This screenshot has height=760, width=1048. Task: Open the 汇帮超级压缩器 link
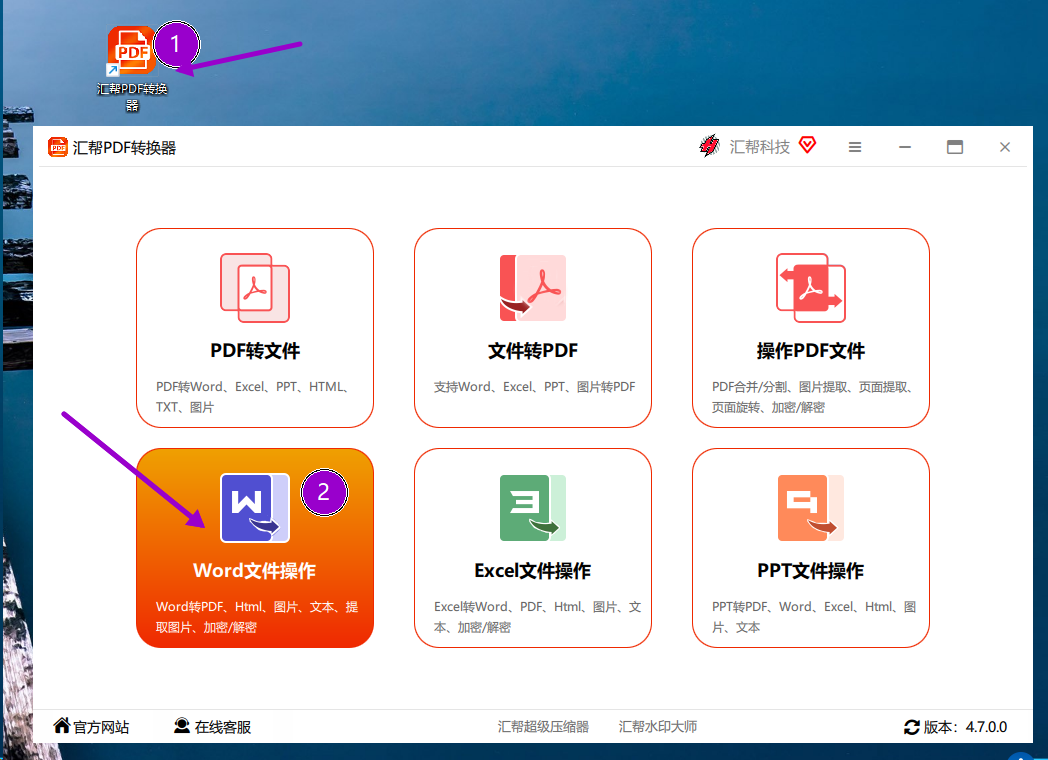click(x=543, y=727)
